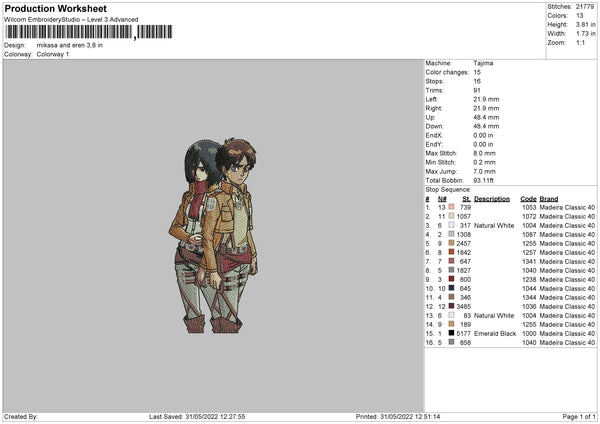This screenshot has width=600, height=424.
Task: Pick the orange-brown swatch in stop row 6
Action: point(452,252)
